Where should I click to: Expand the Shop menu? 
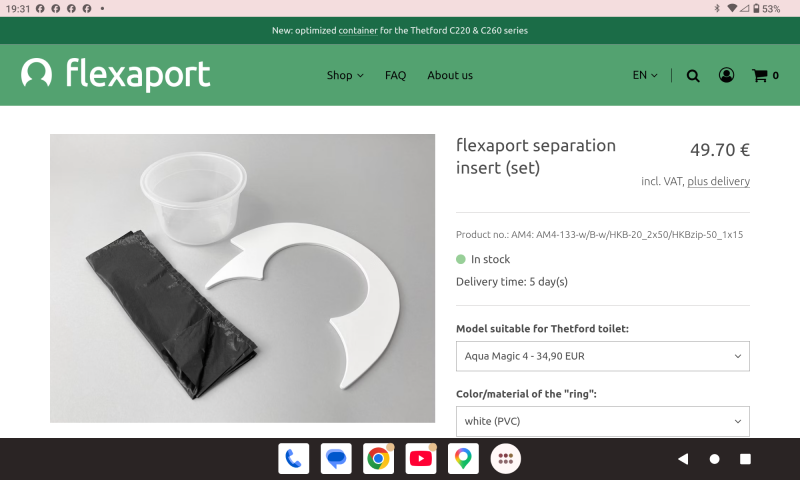tap(345, 75)
